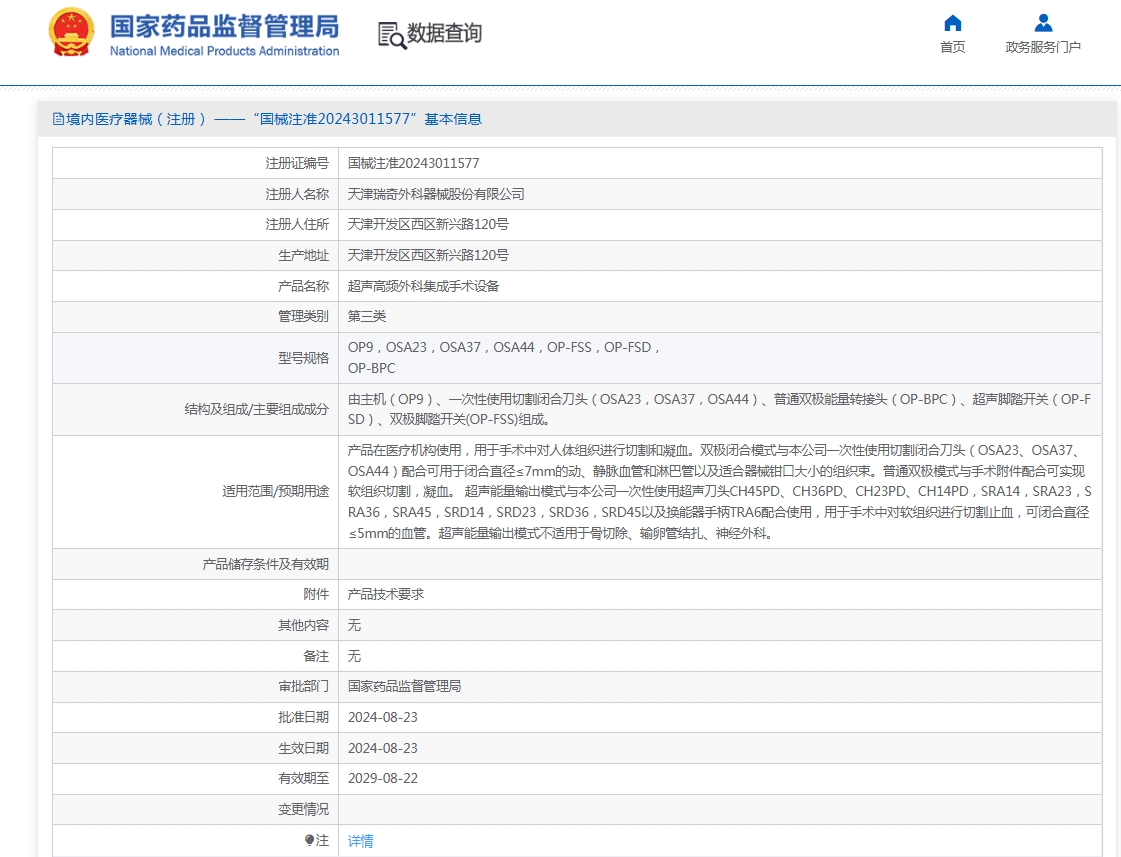This screenshot has width=1121, height=857.
Task: Click the 注册人名称 row label
Action: coord(297,194)
